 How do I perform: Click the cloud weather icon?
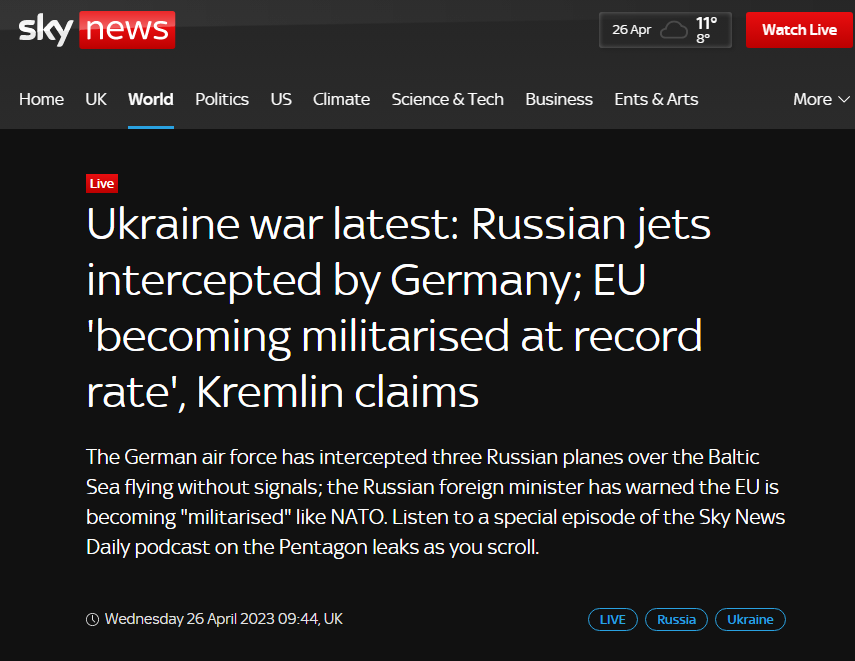674,30
